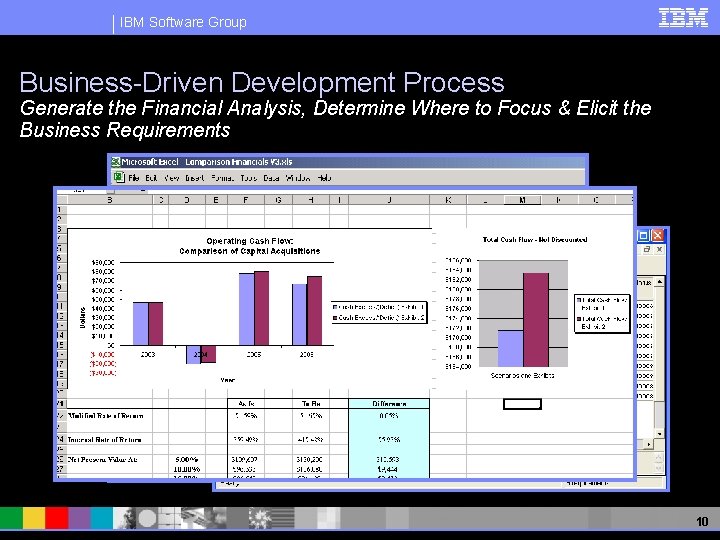
Task: Click scroll-down arrow in back window
Action: (x=659, y=433)
